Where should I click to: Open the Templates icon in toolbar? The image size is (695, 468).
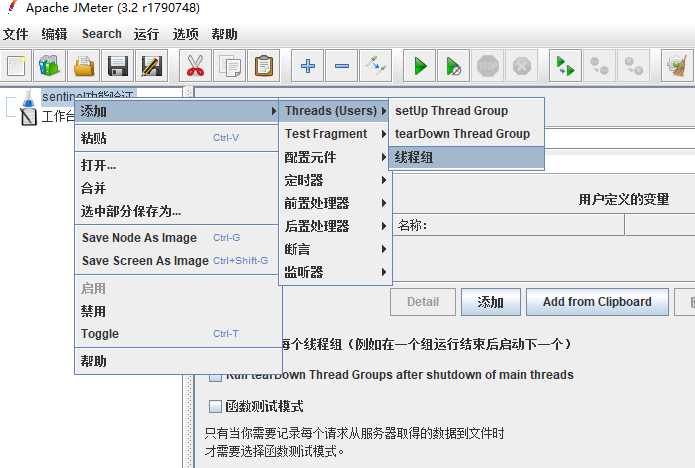point(50,66)
